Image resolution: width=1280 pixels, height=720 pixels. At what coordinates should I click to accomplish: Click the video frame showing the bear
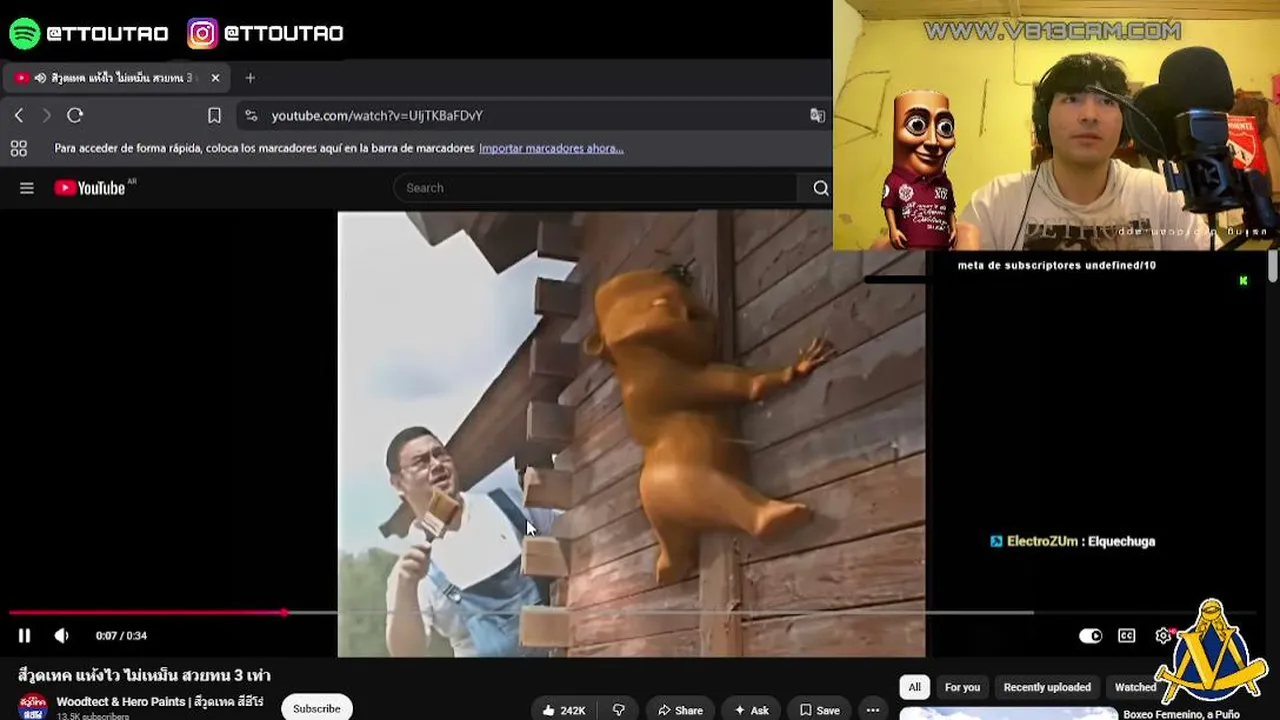(631, 434)
